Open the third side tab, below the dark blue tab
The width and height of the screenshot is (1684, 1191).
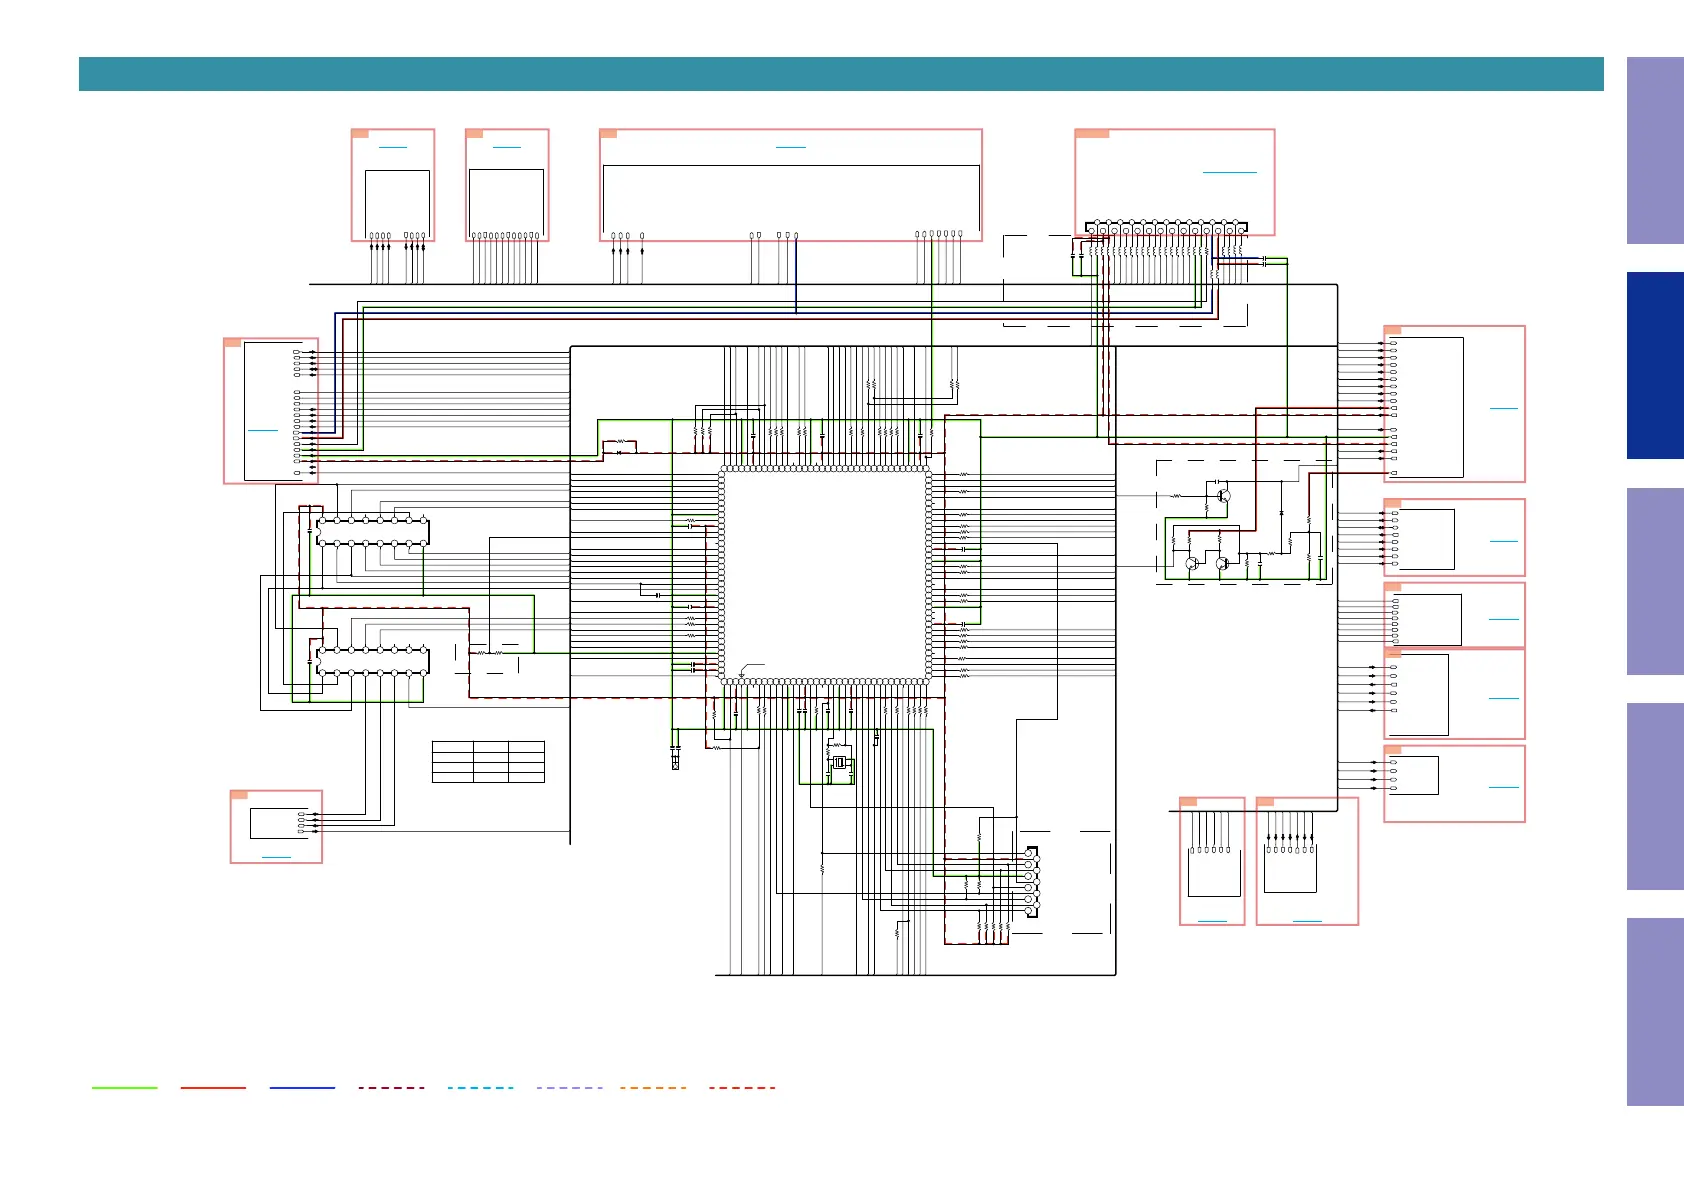(1655, 581)
